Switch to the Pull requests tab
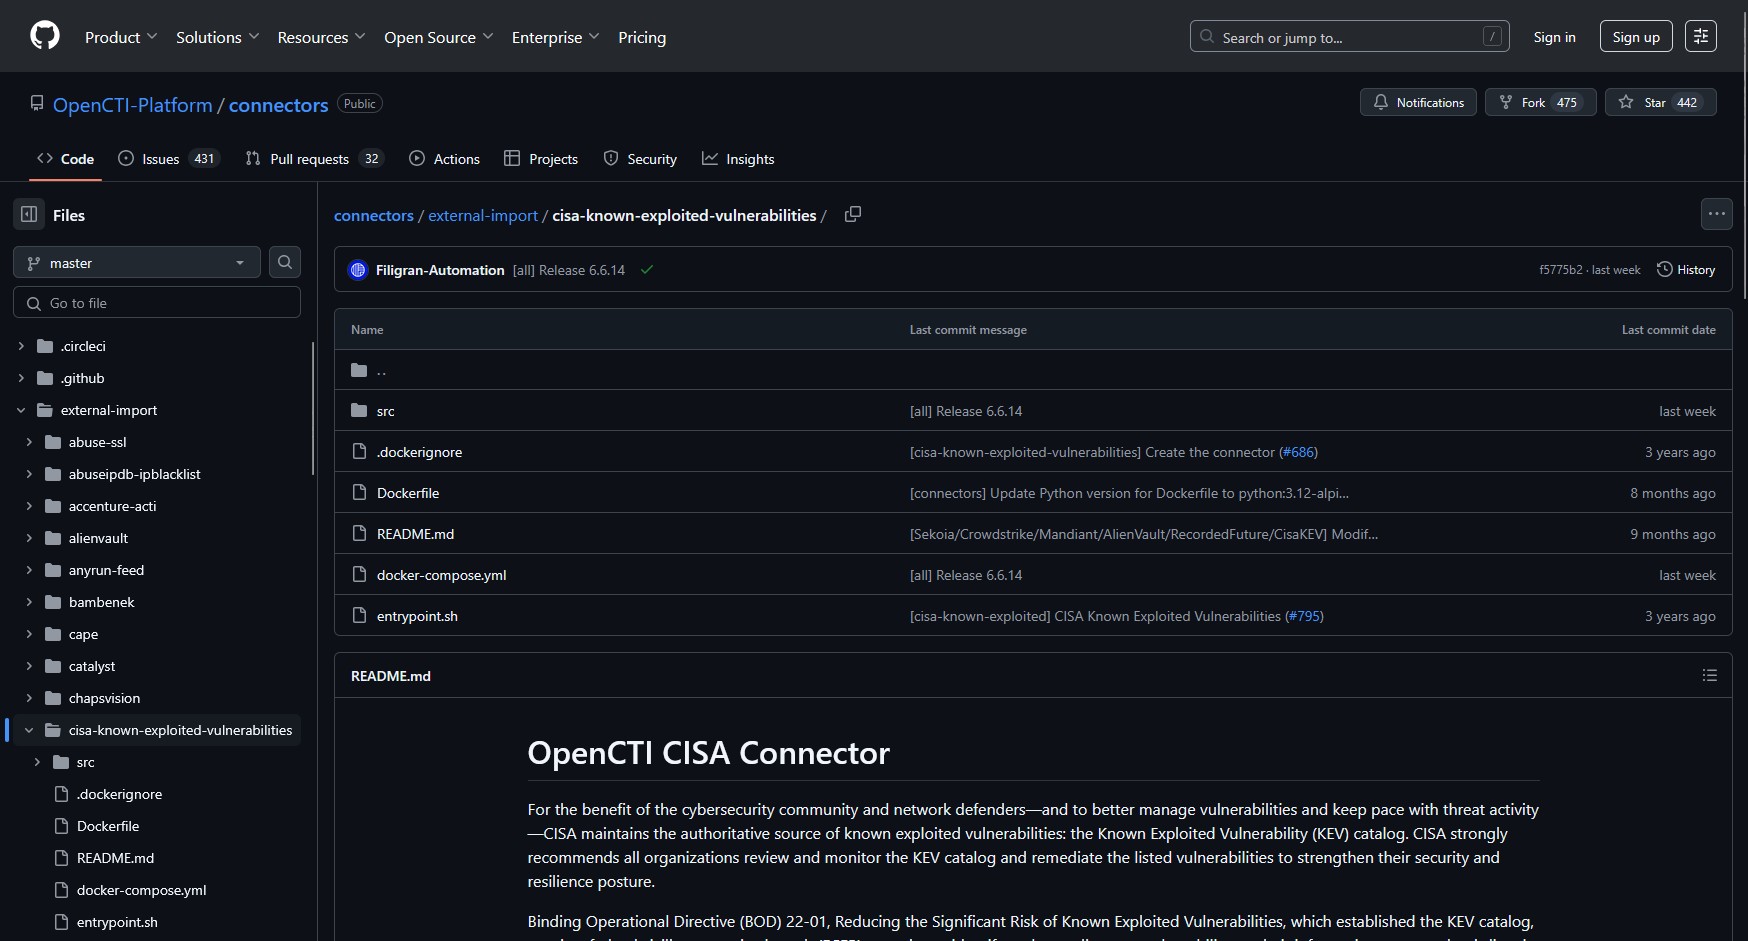Viewport: 1748px width, 941px height. click(x=313, y=159)
